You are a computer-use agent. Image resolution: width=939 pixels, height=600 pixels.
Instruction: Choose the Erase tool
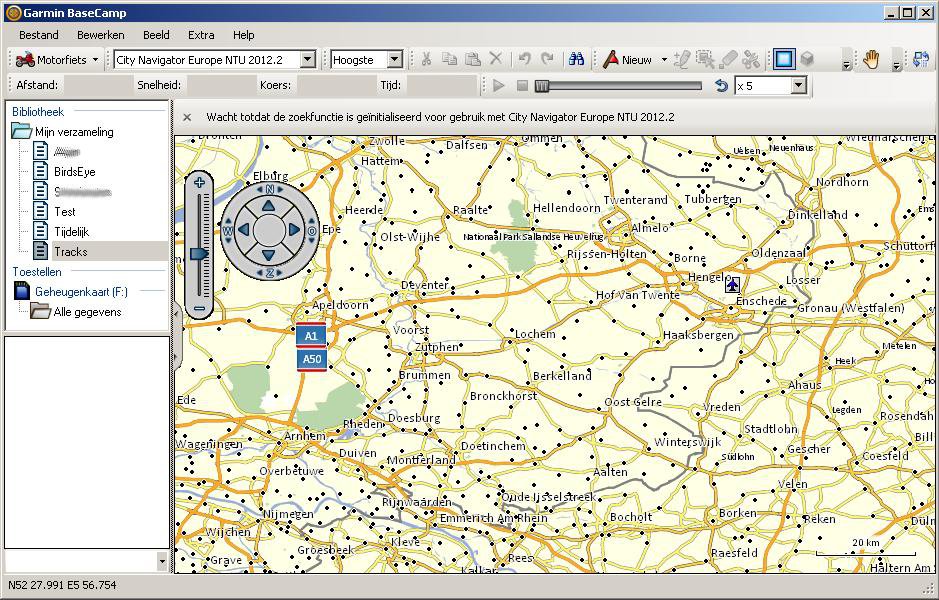tap(728, 59)
